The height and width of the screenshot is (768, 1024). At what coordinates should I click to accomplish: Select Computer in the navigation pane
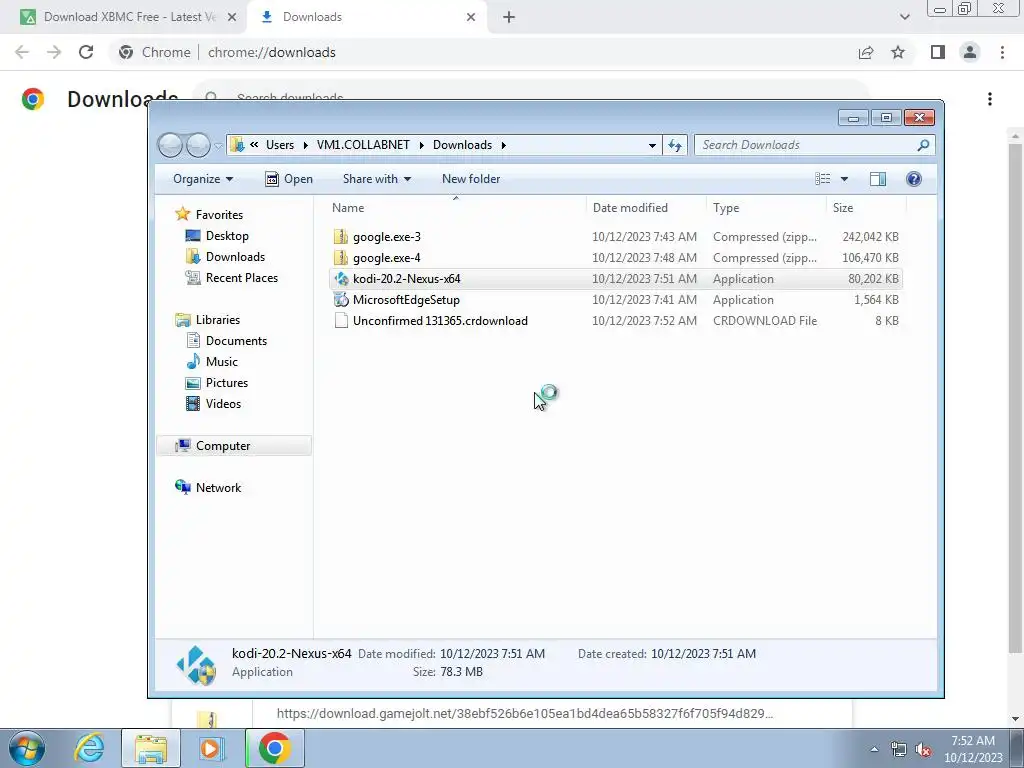point(223,445)
